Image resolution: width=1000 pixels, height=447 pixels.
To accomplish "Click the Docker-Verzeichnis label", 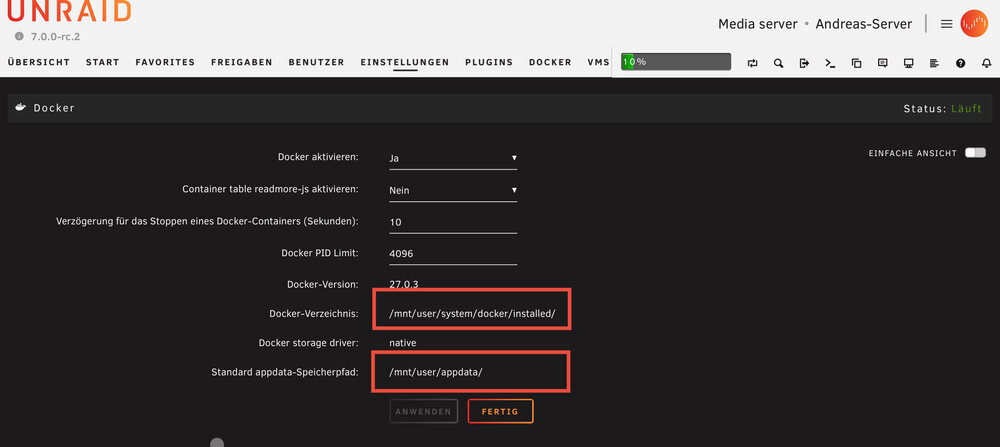I will pos(314,314).
